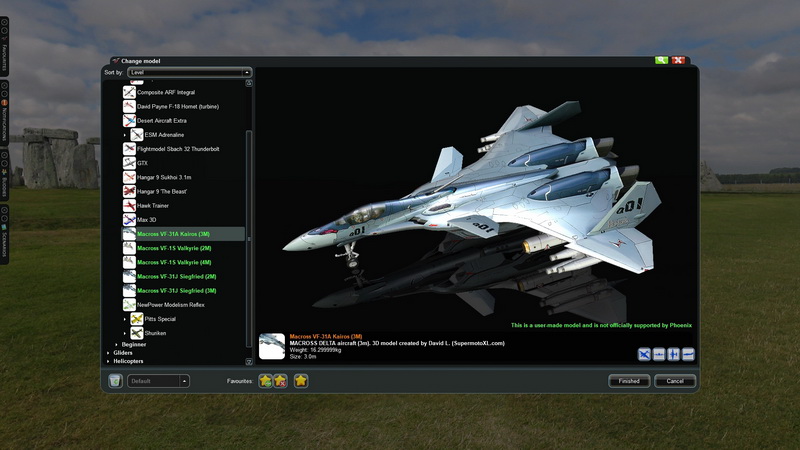Select NewPower Modelism Reflex name
Image resolution: width=800 pixels, height=450 pixels.
pyautogui.click(x=171, y=305)
